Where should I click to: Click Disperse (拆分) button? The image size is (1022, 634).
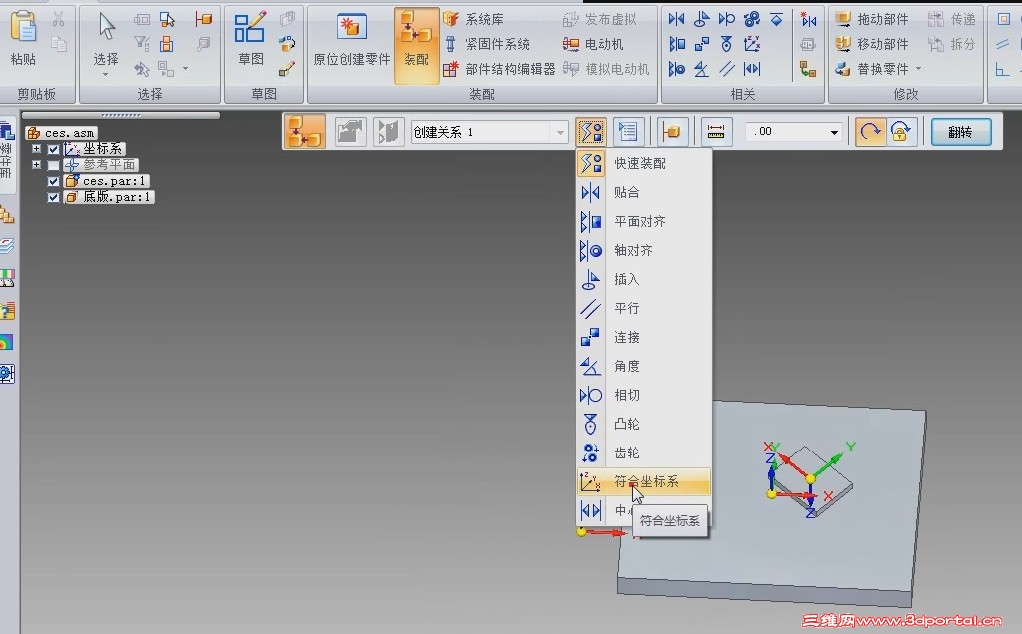[952, 44]
